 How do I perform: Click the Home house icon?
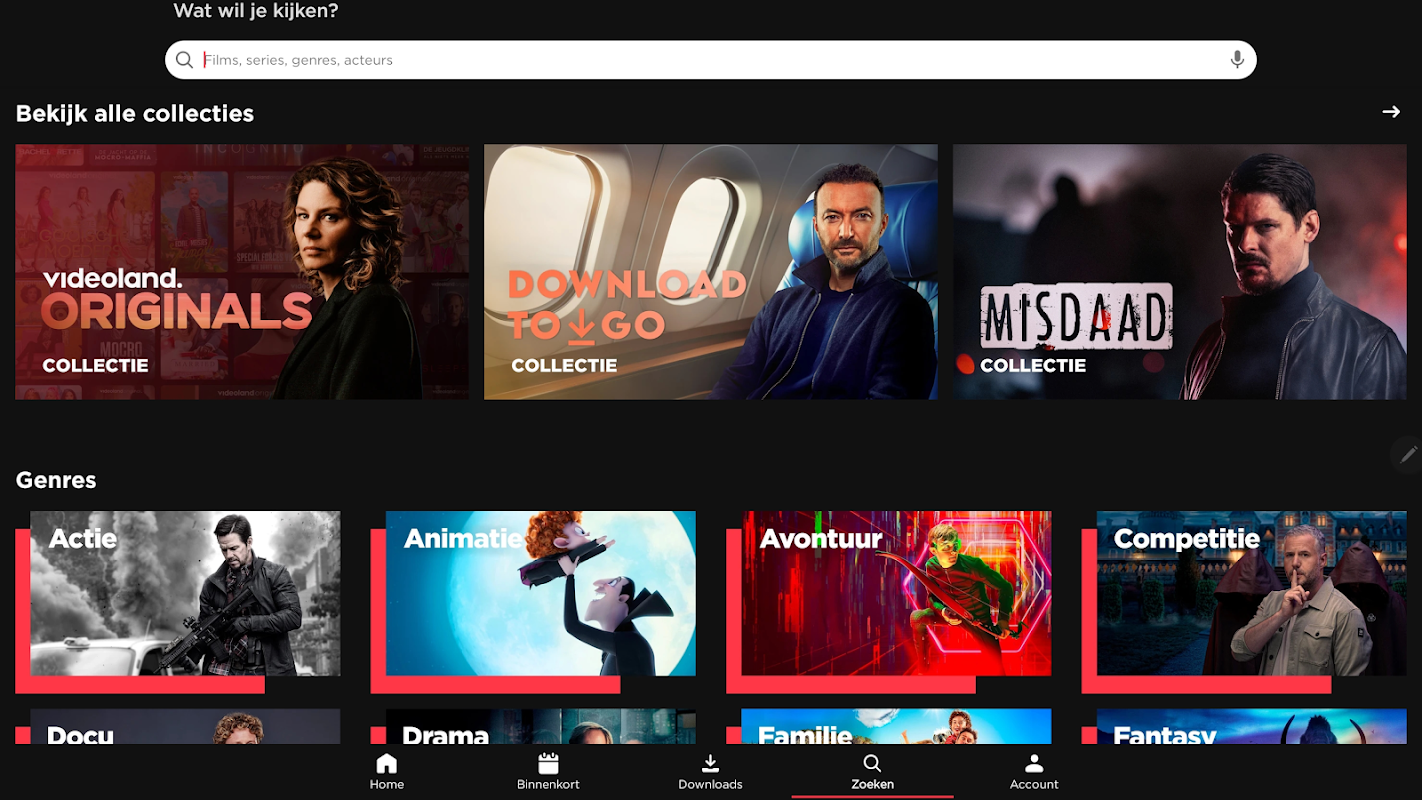click(x=387, y=764)
